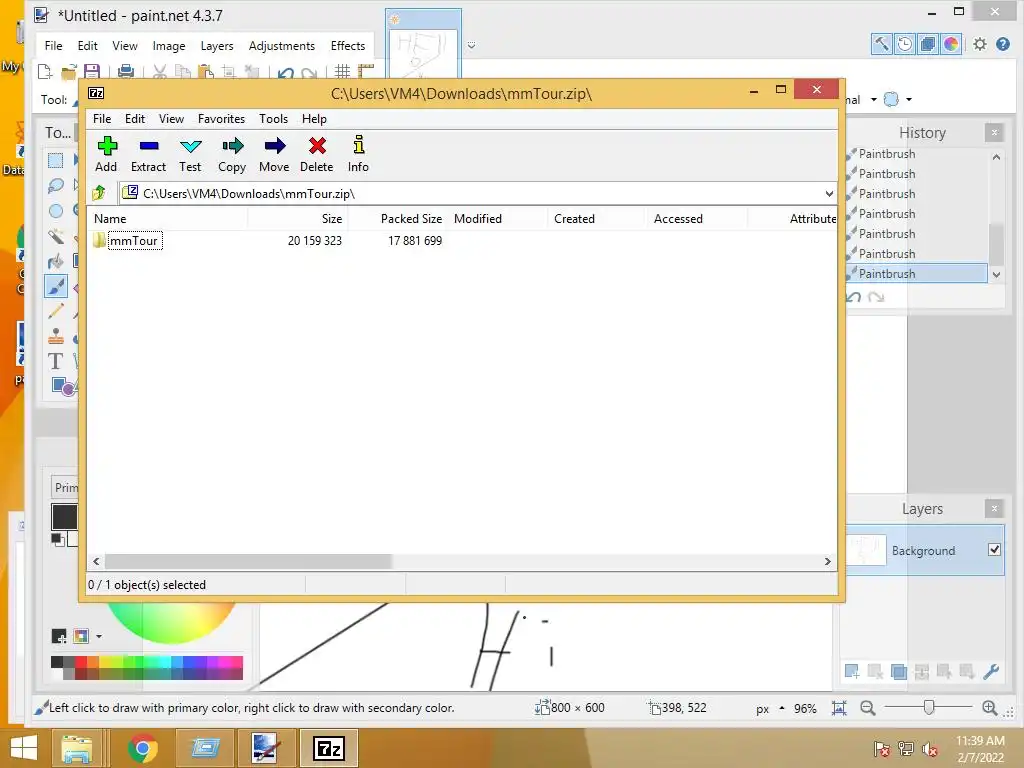Screen dimensions: 1024x768
Task: Toggle the History window button
Action: pos(904,44)
